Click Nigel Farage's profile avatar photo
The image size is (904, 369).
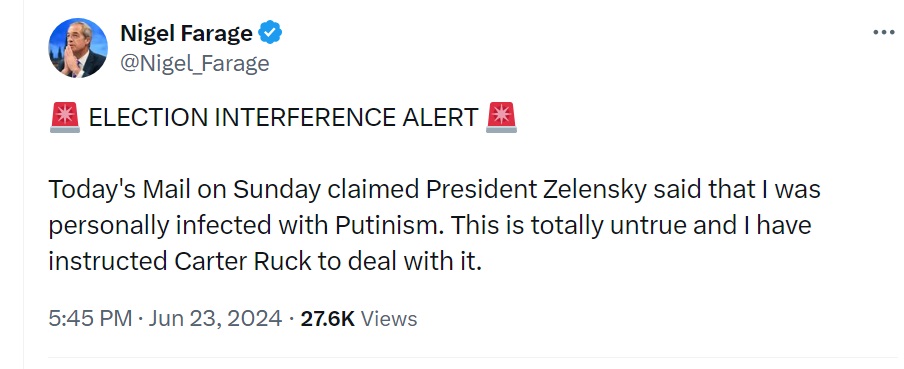(x=78, y=48)
